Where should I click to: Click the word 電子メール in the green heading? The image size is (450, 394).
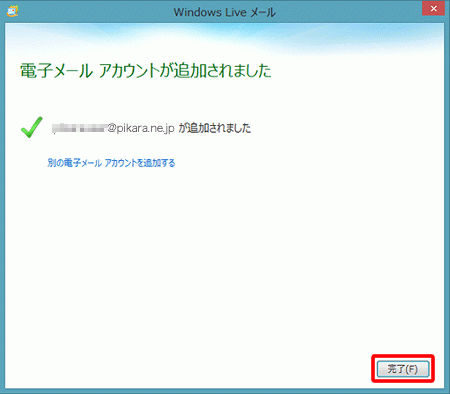pos(56,71)
